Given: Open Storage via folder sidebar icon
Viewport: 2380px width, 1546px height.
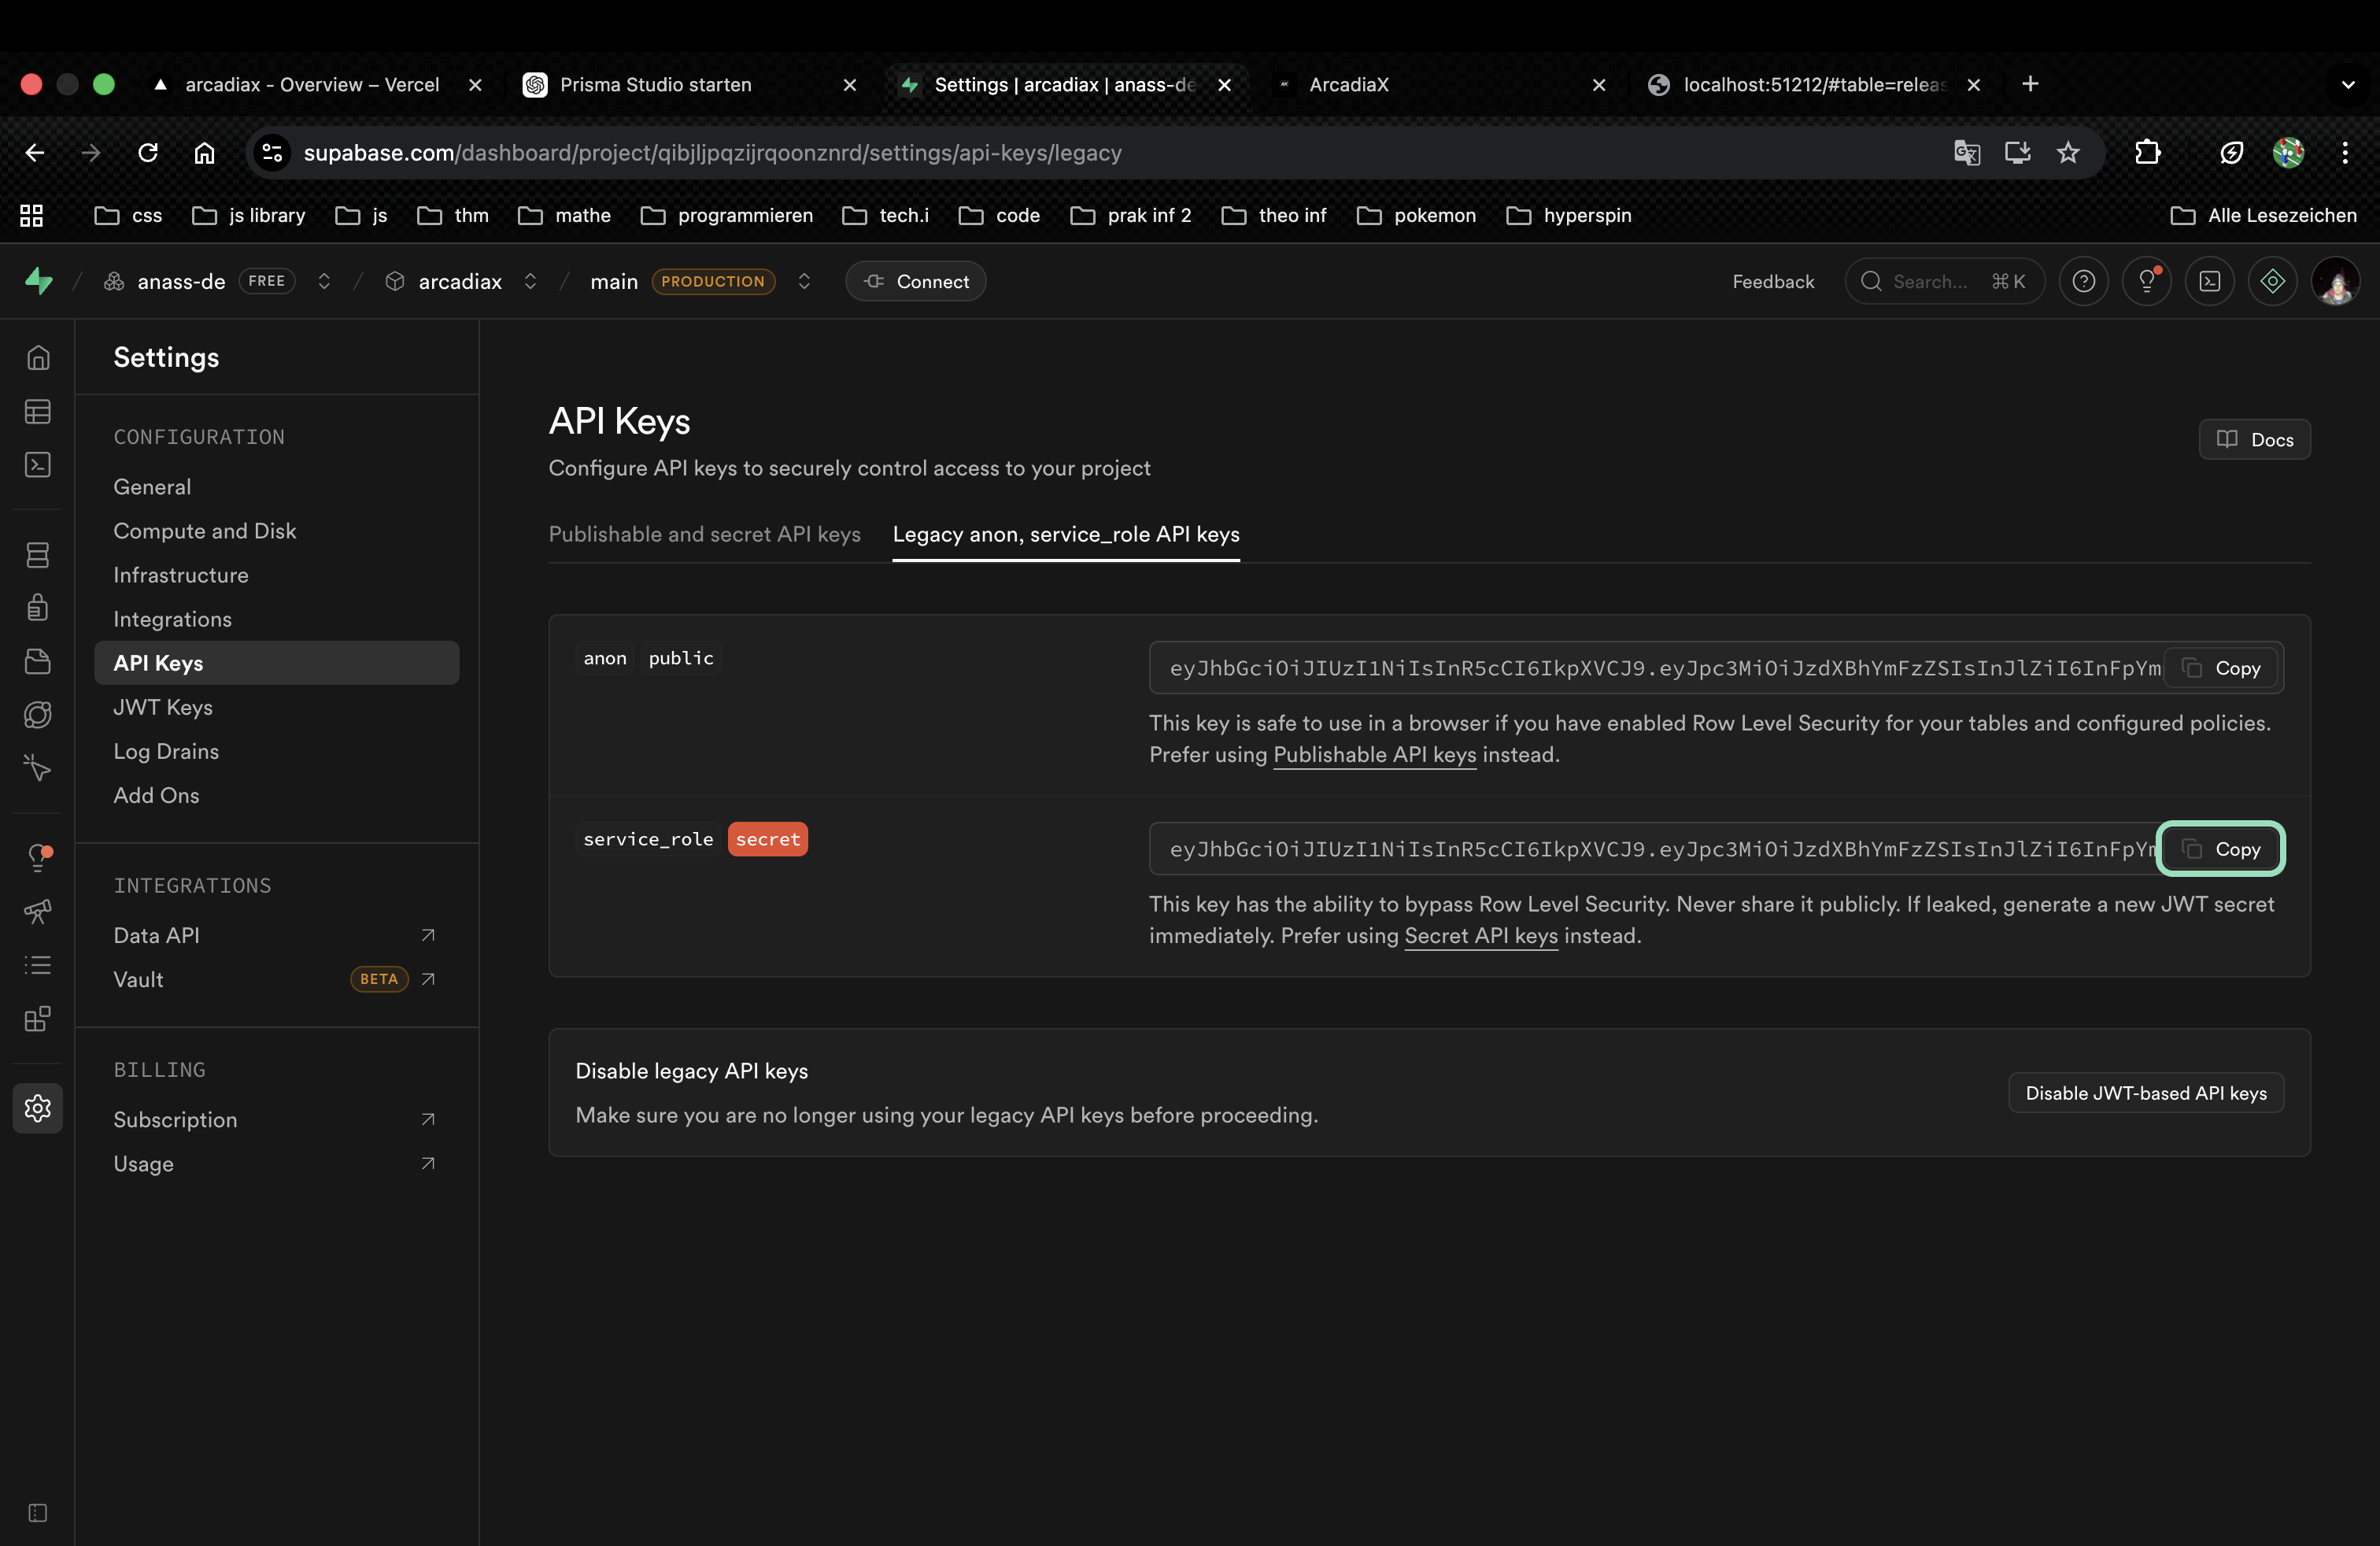Looking at the screenshot, I should pos(38,661).
